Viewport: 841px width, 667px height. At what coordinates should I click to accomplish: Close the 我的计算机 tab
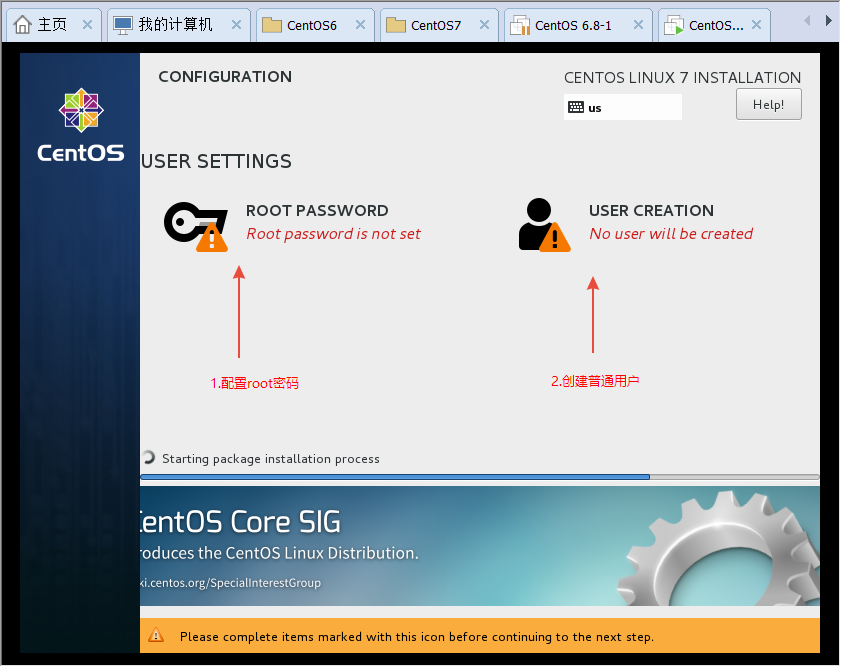(237, 25)
